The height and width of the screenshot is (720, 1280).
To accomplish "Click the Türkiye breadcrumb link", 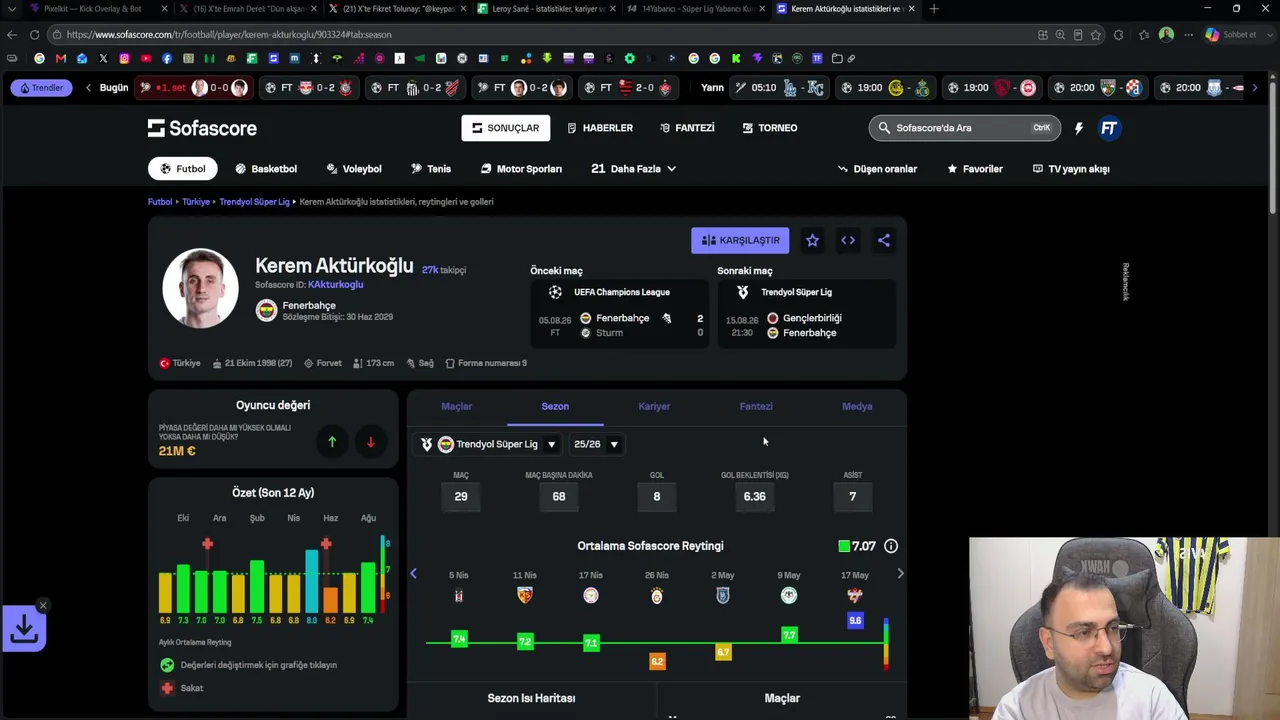I will [x=196, y=202].
